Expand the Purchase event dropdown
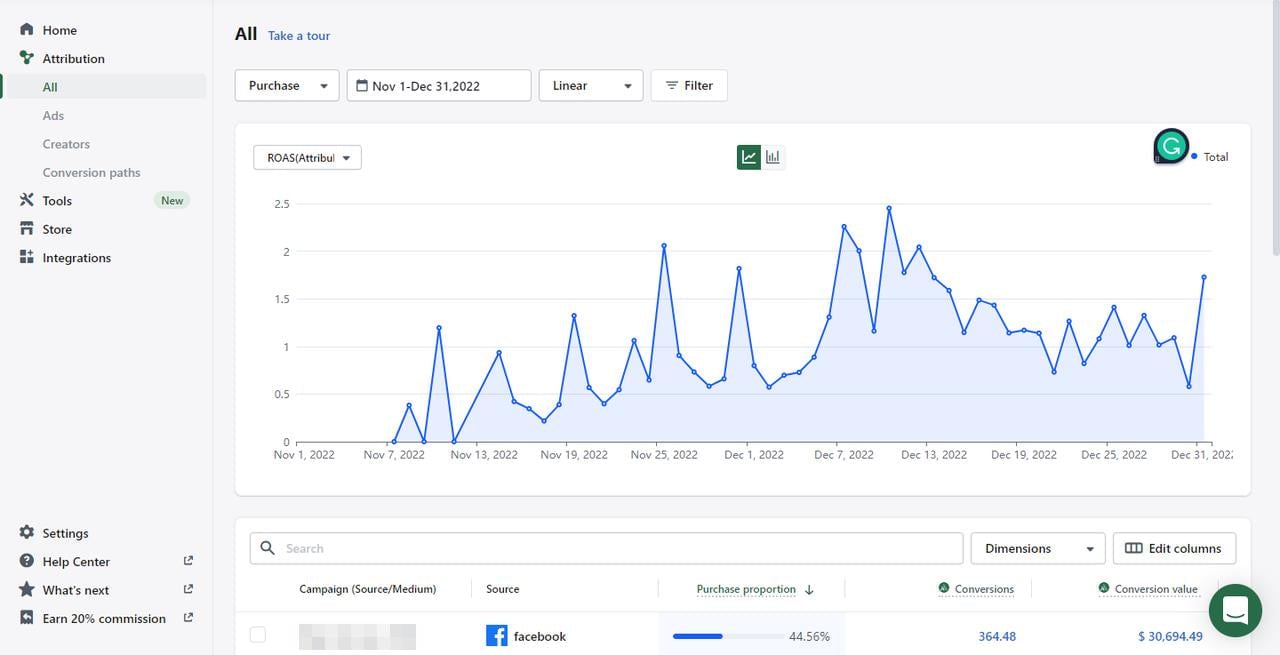 (287, 86)
